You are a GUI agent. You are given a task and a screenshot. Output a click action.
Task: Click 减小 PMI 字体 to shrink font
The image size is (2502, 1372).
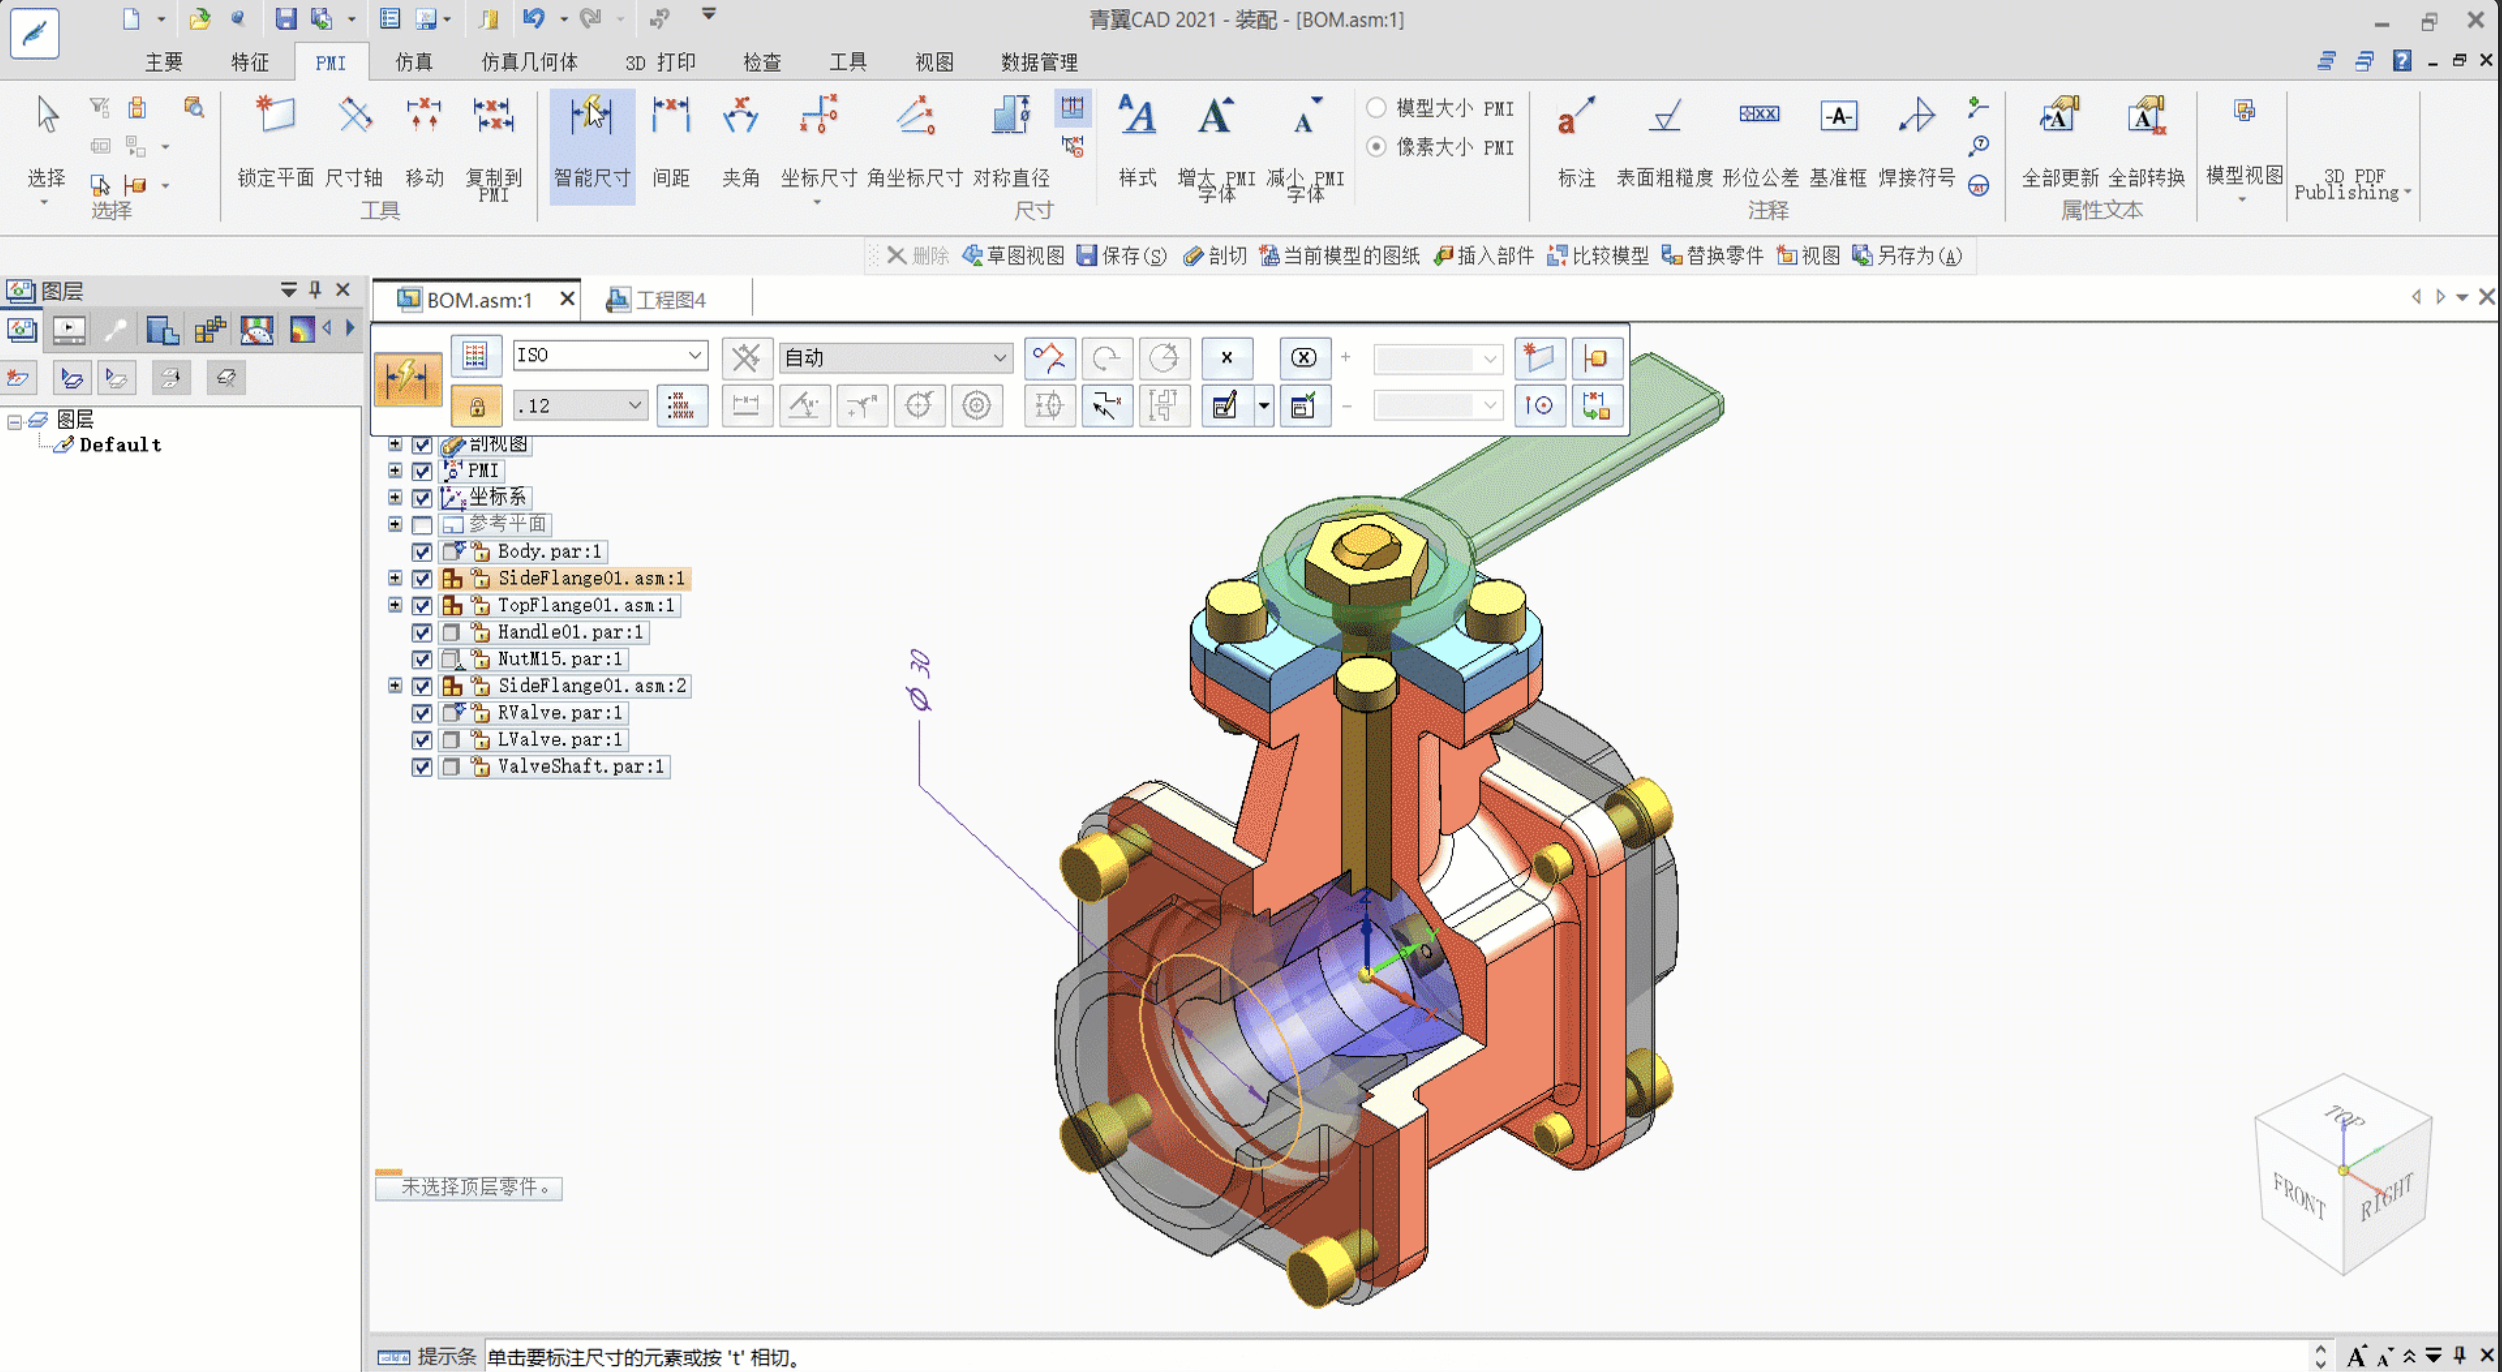coord(1305,148)
